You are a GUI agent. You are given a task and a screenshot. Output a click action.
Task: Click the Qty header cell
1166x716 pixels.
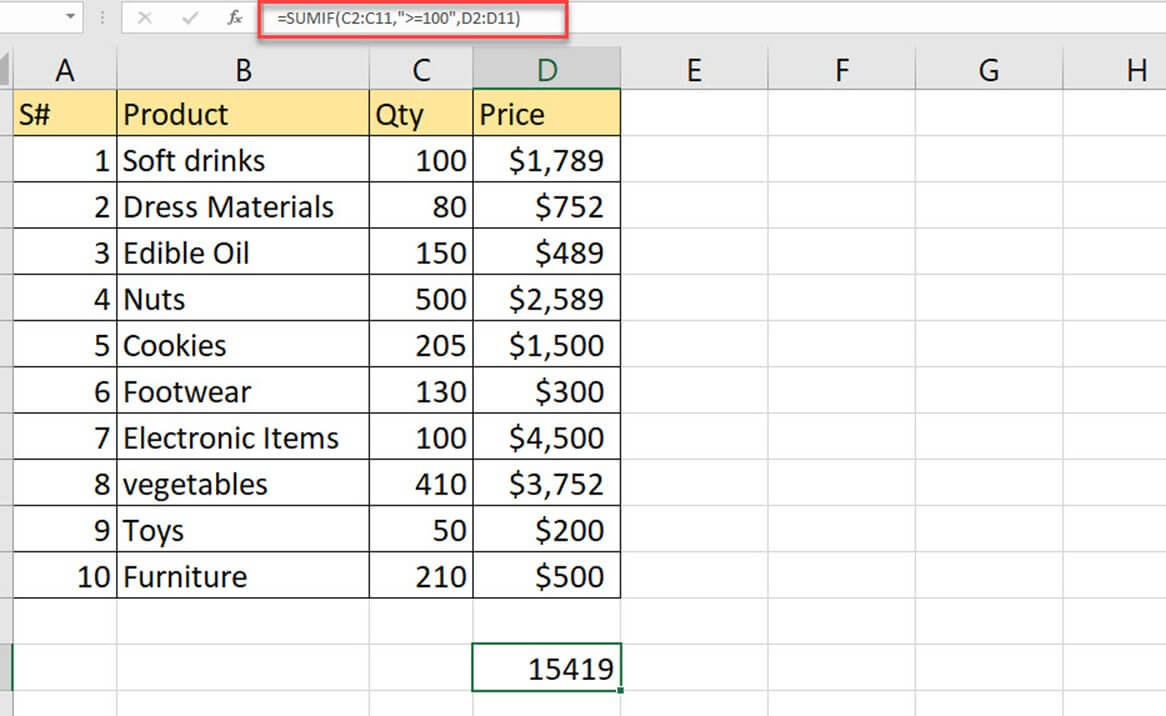click(x=421, y=114)
